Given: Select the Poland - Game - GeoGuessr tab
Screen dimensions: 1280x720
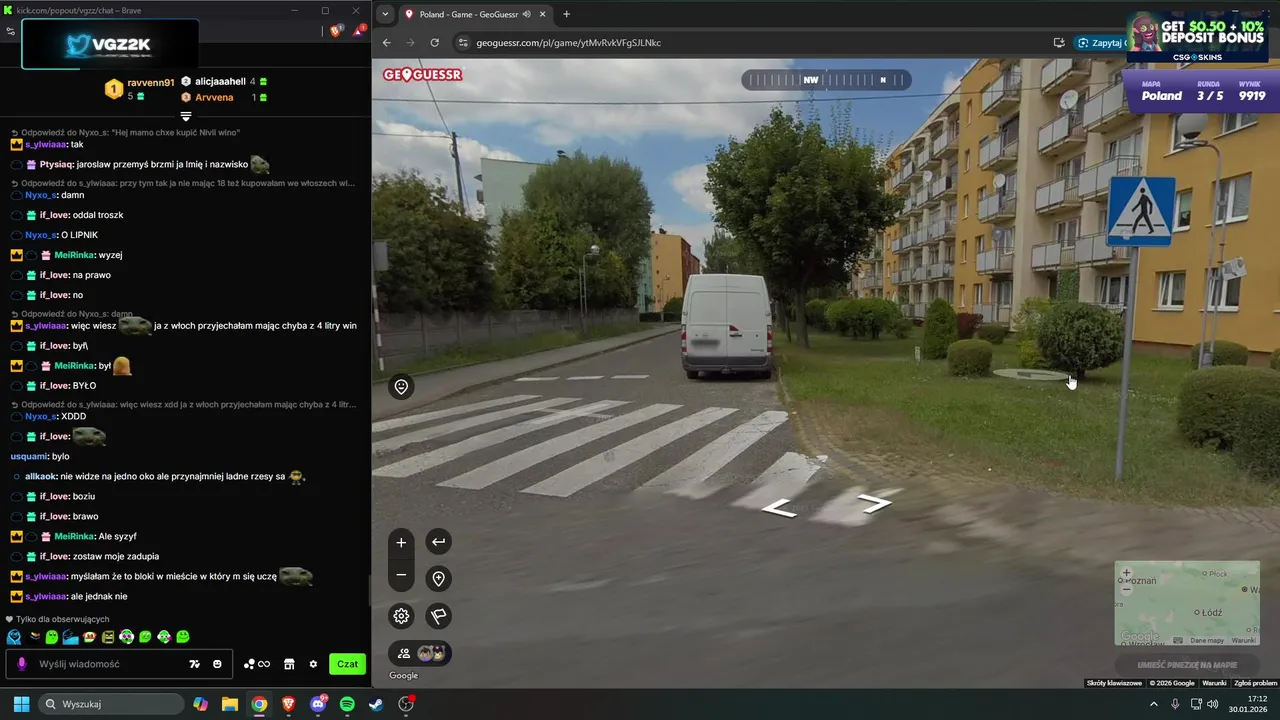Looking at the screenshot, I should coord(477,14).
